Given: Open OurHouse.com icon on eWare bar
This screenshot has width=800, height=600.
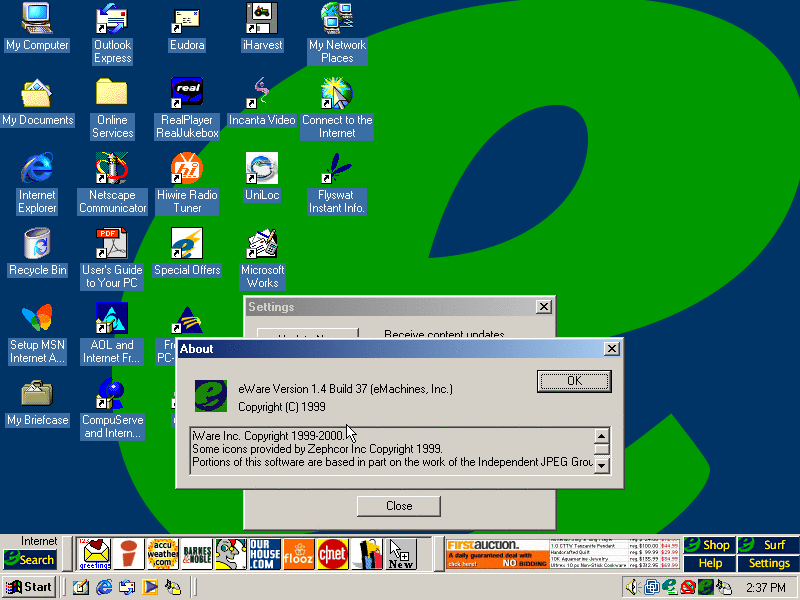Looking at the screenshot, I should click(265, 553).
